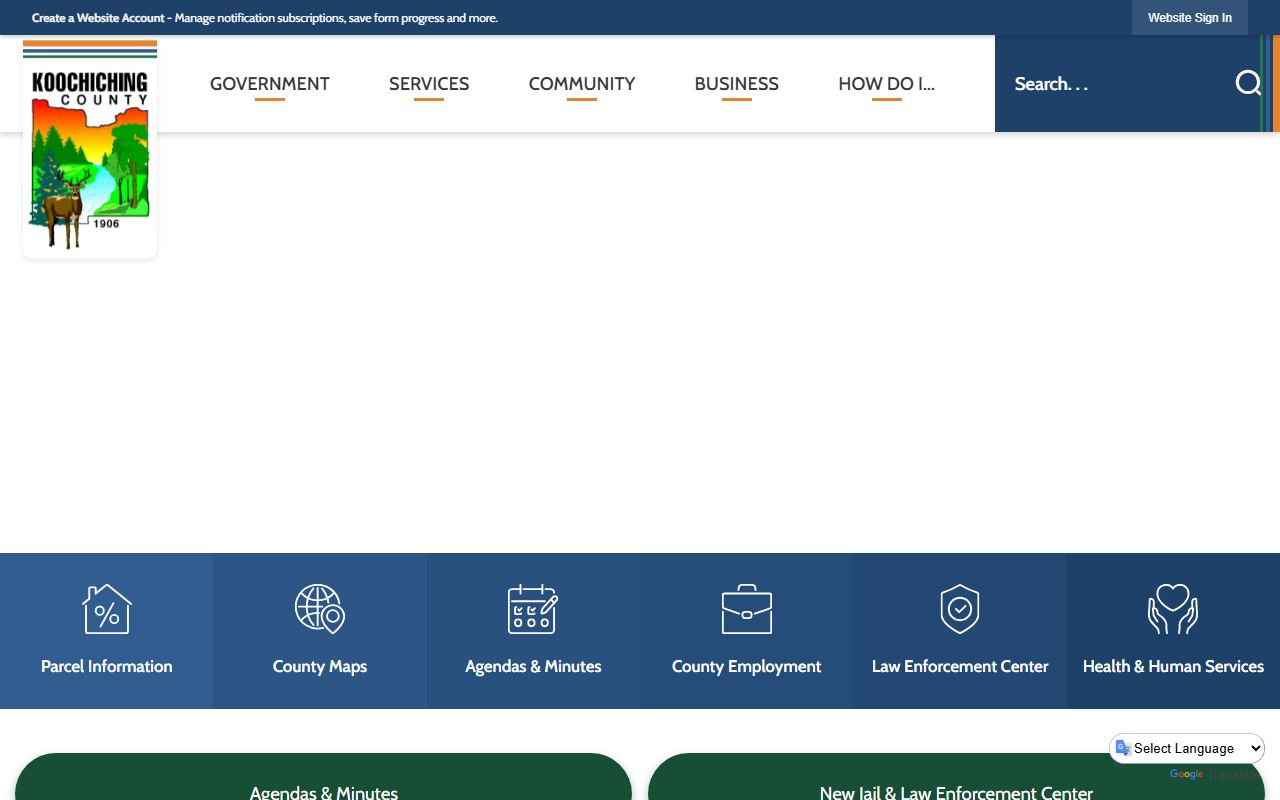Open the Business menu
This screenshot has height=800, width=1280.
point(737,84)
